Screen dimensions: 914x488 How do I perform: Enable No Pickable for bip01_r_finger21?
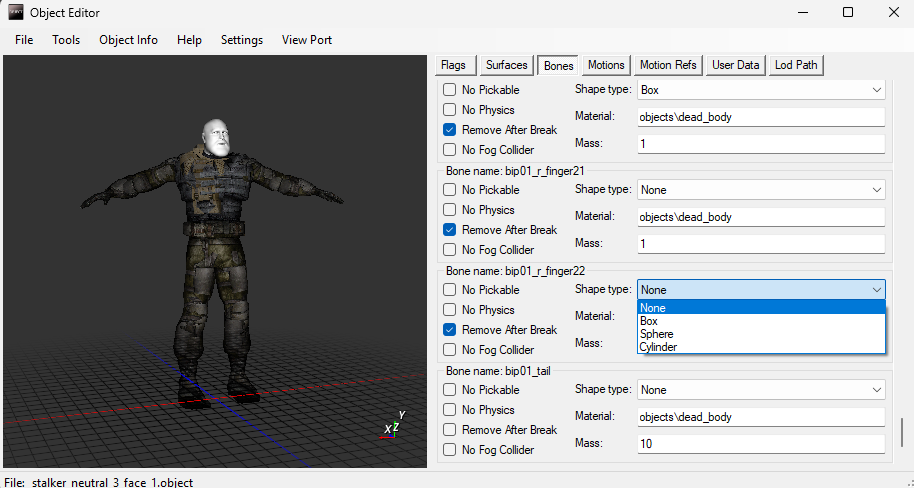pyautogui.click(x=450, y=190)
